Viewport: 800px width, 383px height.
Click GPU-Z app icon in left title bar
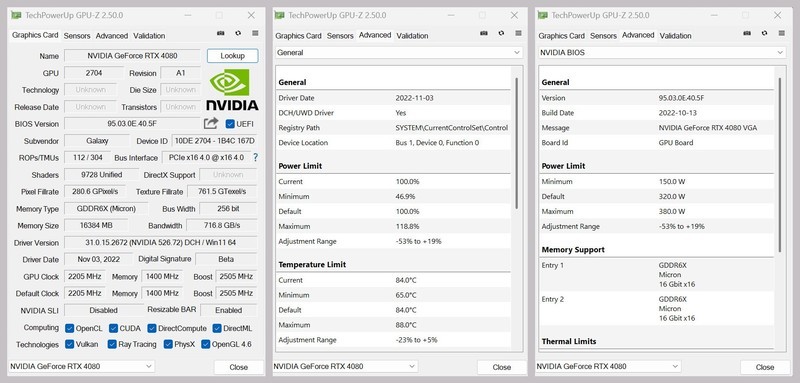click(x=16, y=15)
